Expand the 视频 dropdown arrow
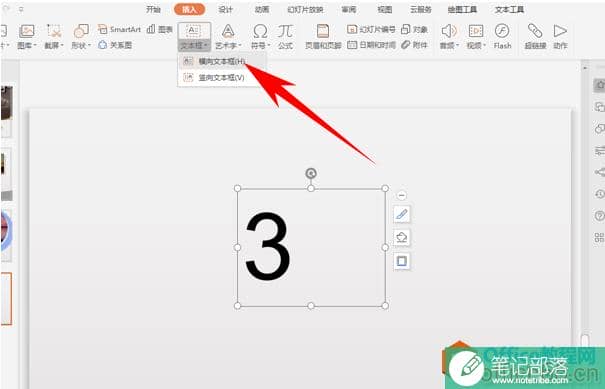Screen dimensions: 605x389 [484, 46]
